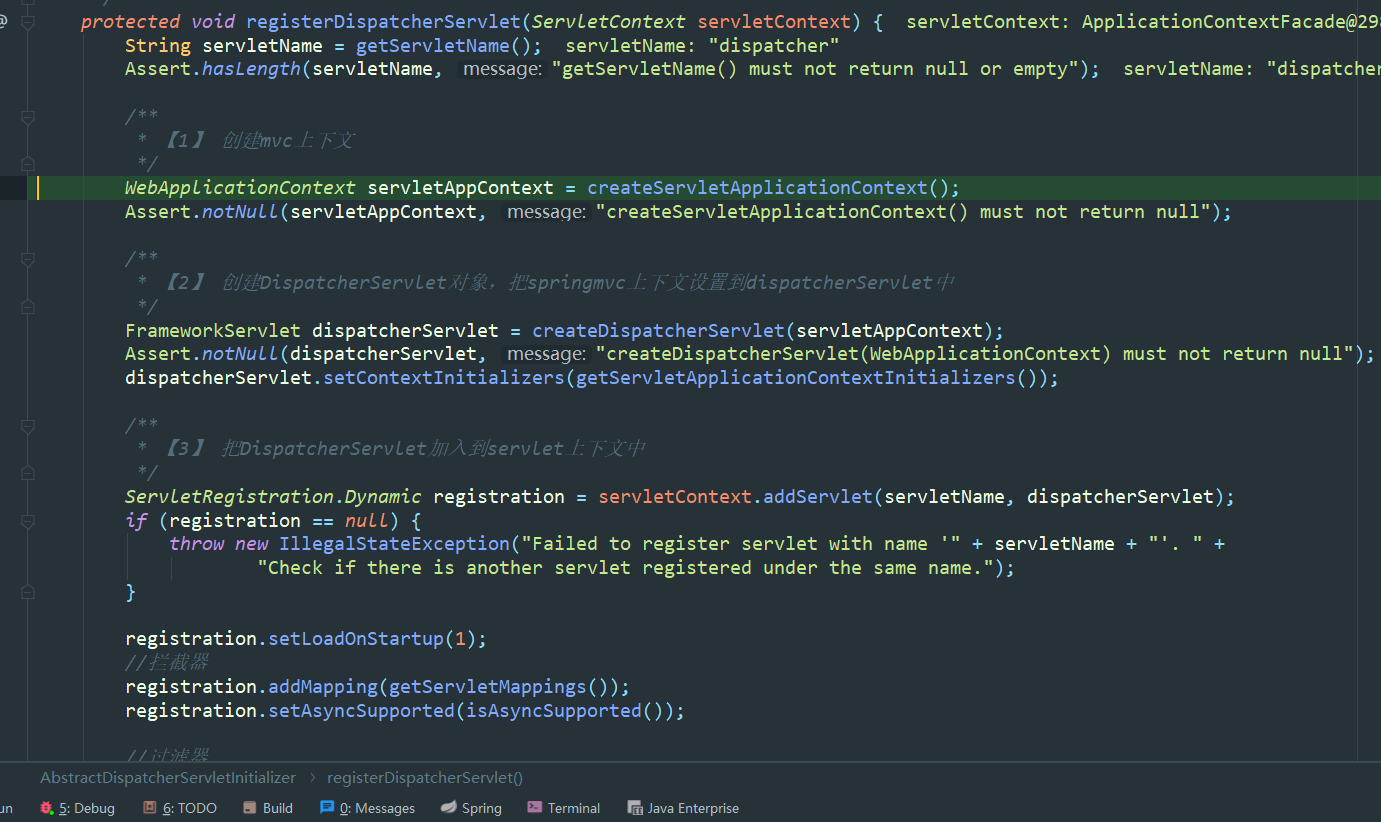1381x822 pixels.
Task: Click createServletApplicationContext() call on highlighted line
Action: (x=768, y=188)
